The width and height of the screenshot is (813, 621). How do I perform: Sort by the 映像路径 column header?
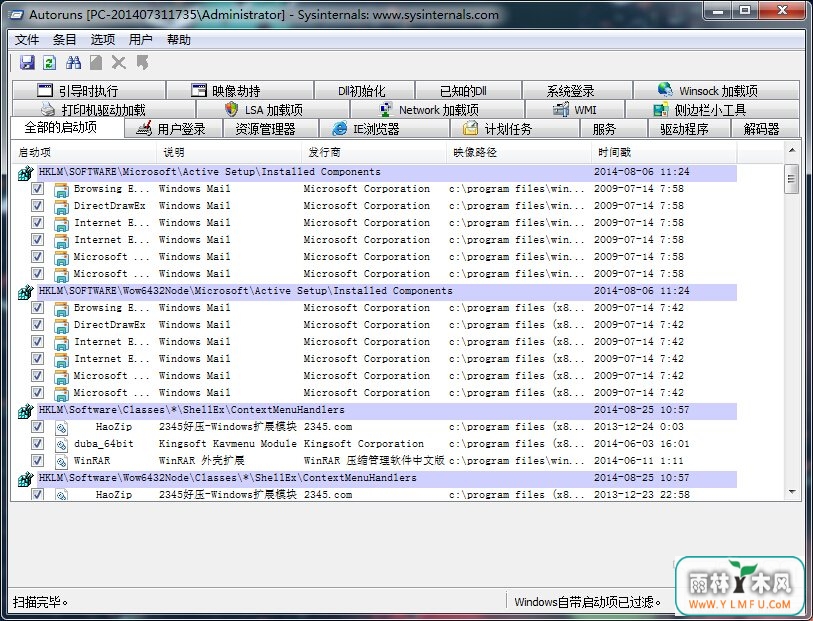519,152
